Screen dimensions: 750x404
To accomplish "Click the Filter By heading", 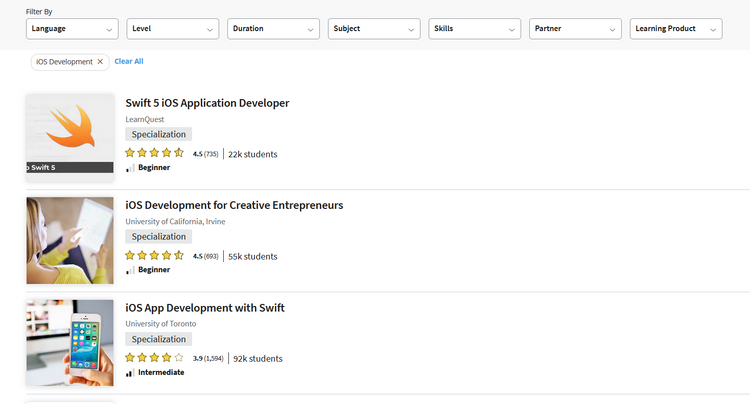I will pos(39,11).
